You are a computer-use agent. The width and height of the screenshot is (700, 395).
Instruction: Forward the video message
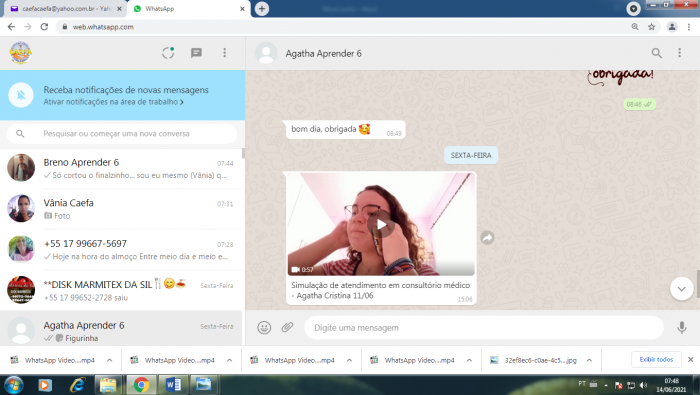point(487,238)
